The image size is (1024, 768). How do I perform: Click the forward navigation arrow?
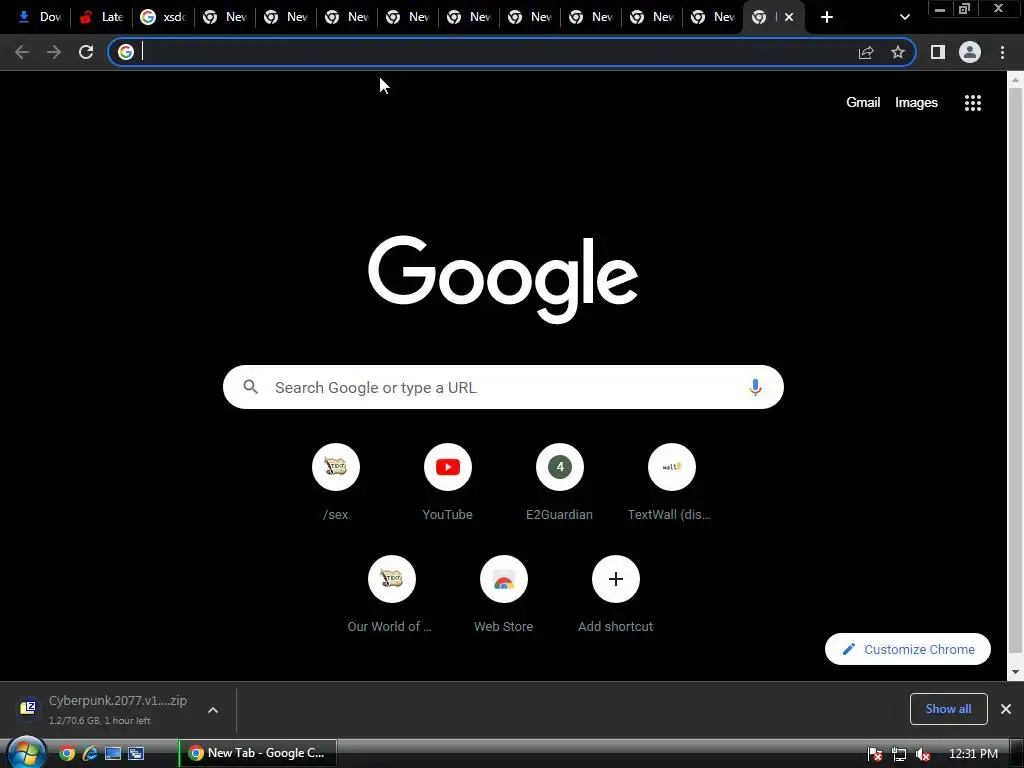tap(54, 52)
